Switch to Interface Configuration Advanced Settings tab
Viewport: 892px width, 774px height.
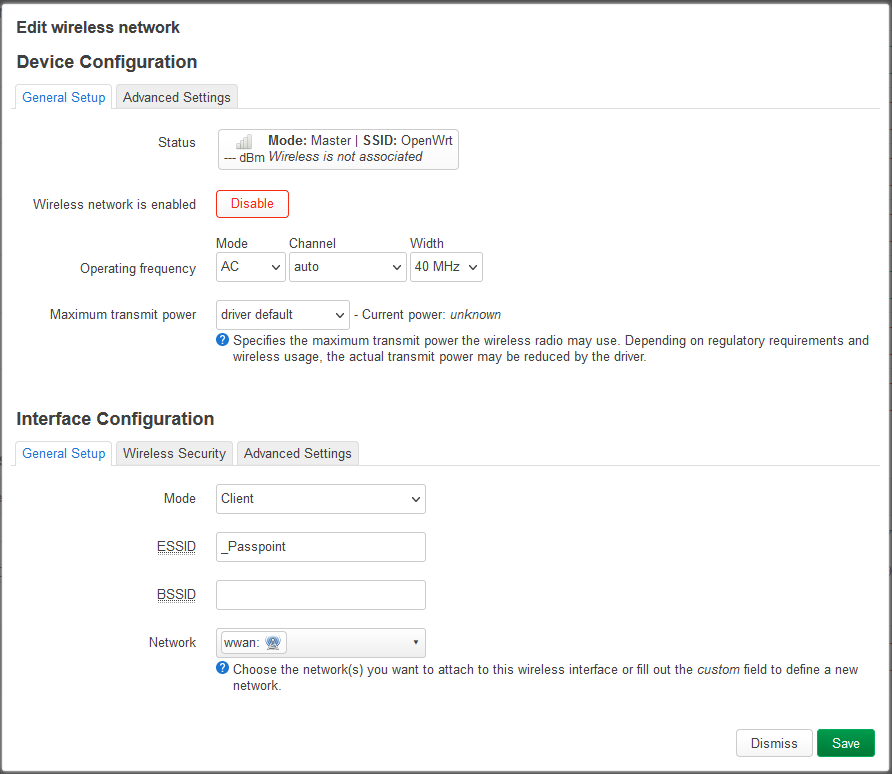pos(297,453)
